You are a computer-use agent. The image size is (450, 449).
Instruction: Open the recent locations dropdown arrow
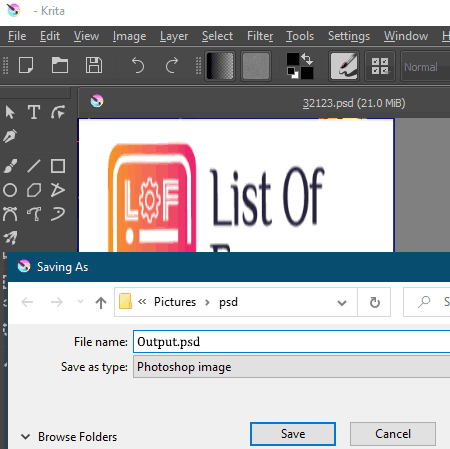(x=80, y=302)
